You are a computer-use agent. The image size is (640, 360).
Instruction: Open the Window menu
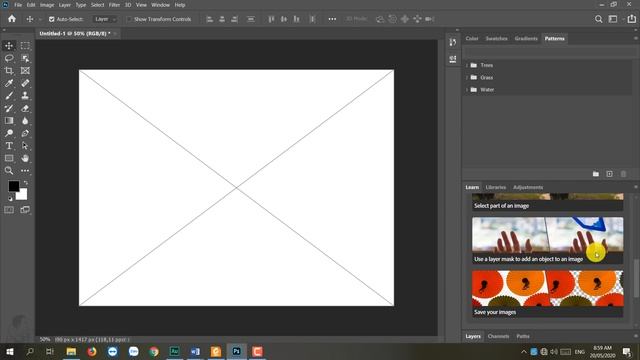point(160,5)
